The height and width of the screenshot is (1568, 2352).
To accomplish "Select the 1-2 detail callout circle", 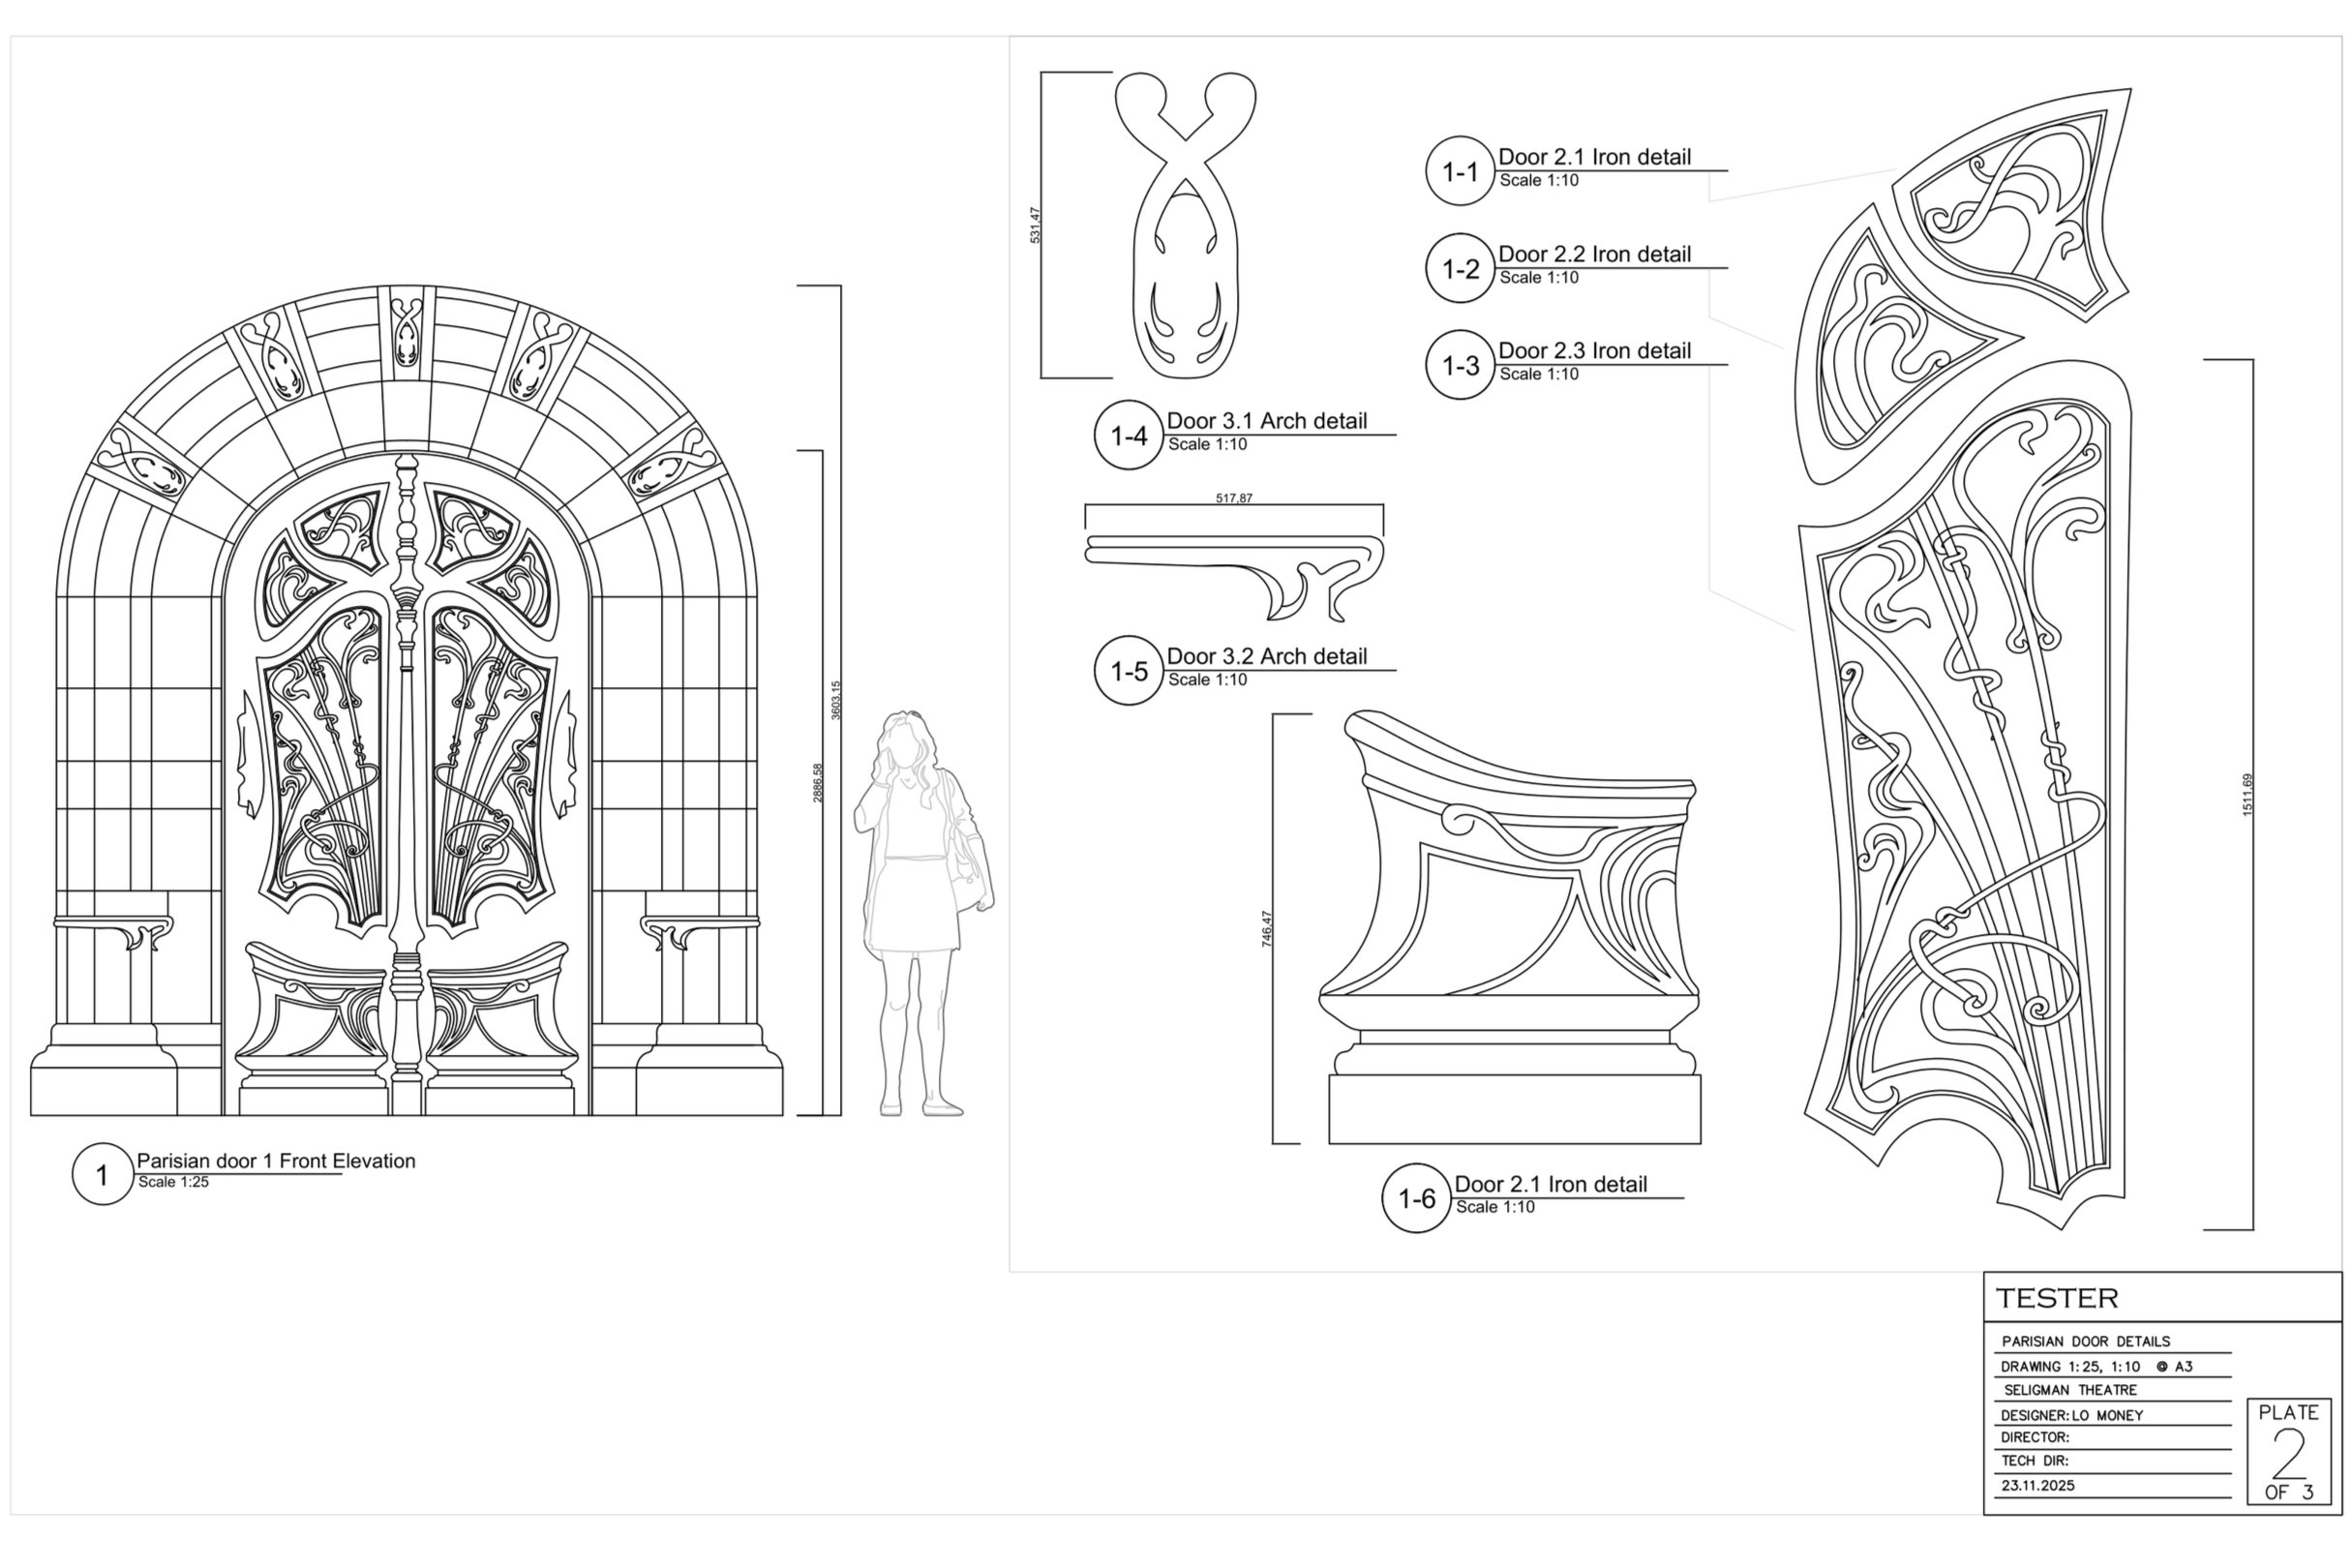I will [1460, 268].
